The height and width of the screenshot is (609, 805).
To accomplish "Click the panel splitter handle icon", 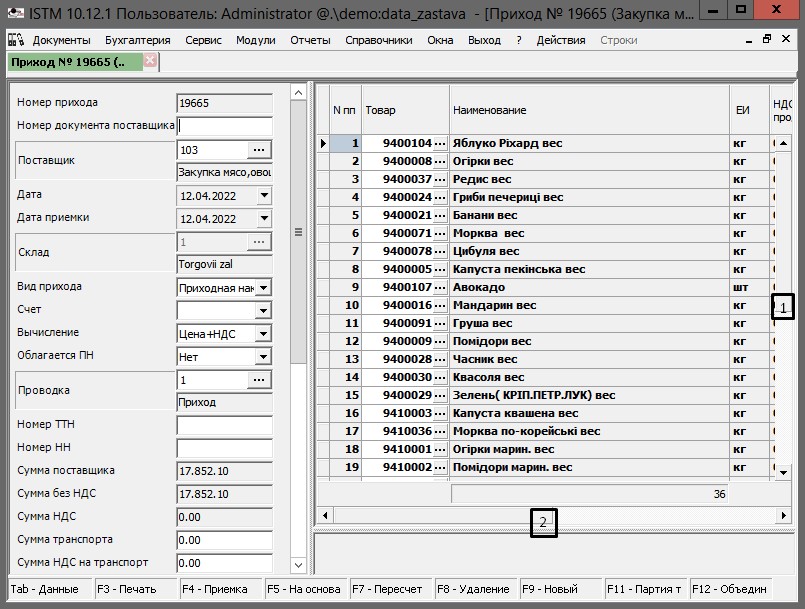I will 297,232.
